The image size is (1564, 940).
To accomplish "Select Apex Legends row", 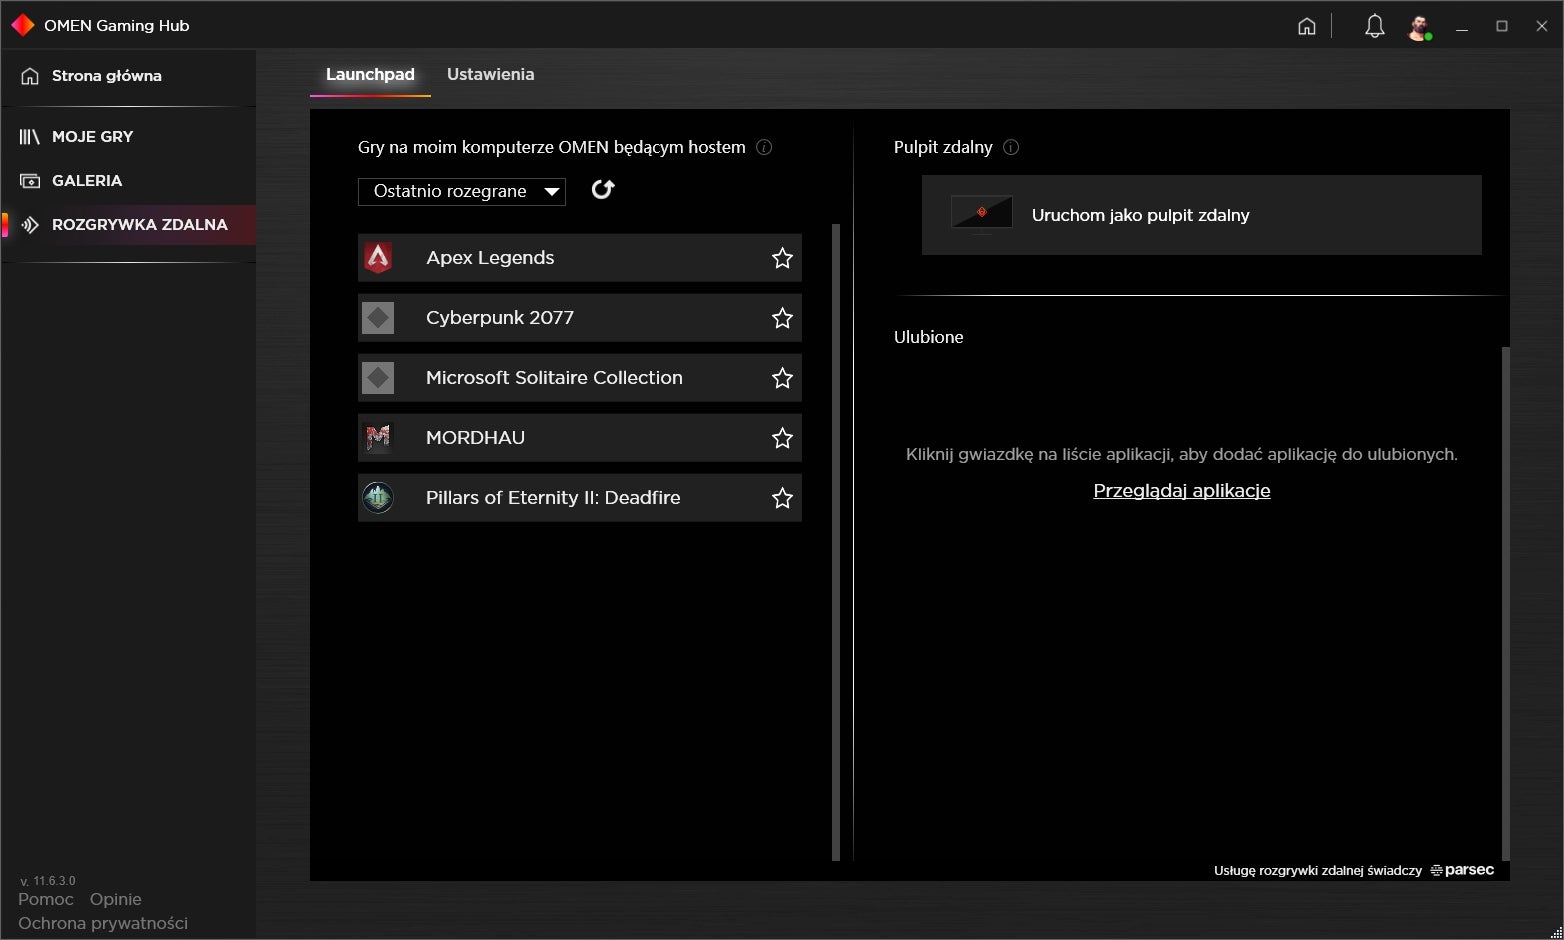I will (580, 258).
